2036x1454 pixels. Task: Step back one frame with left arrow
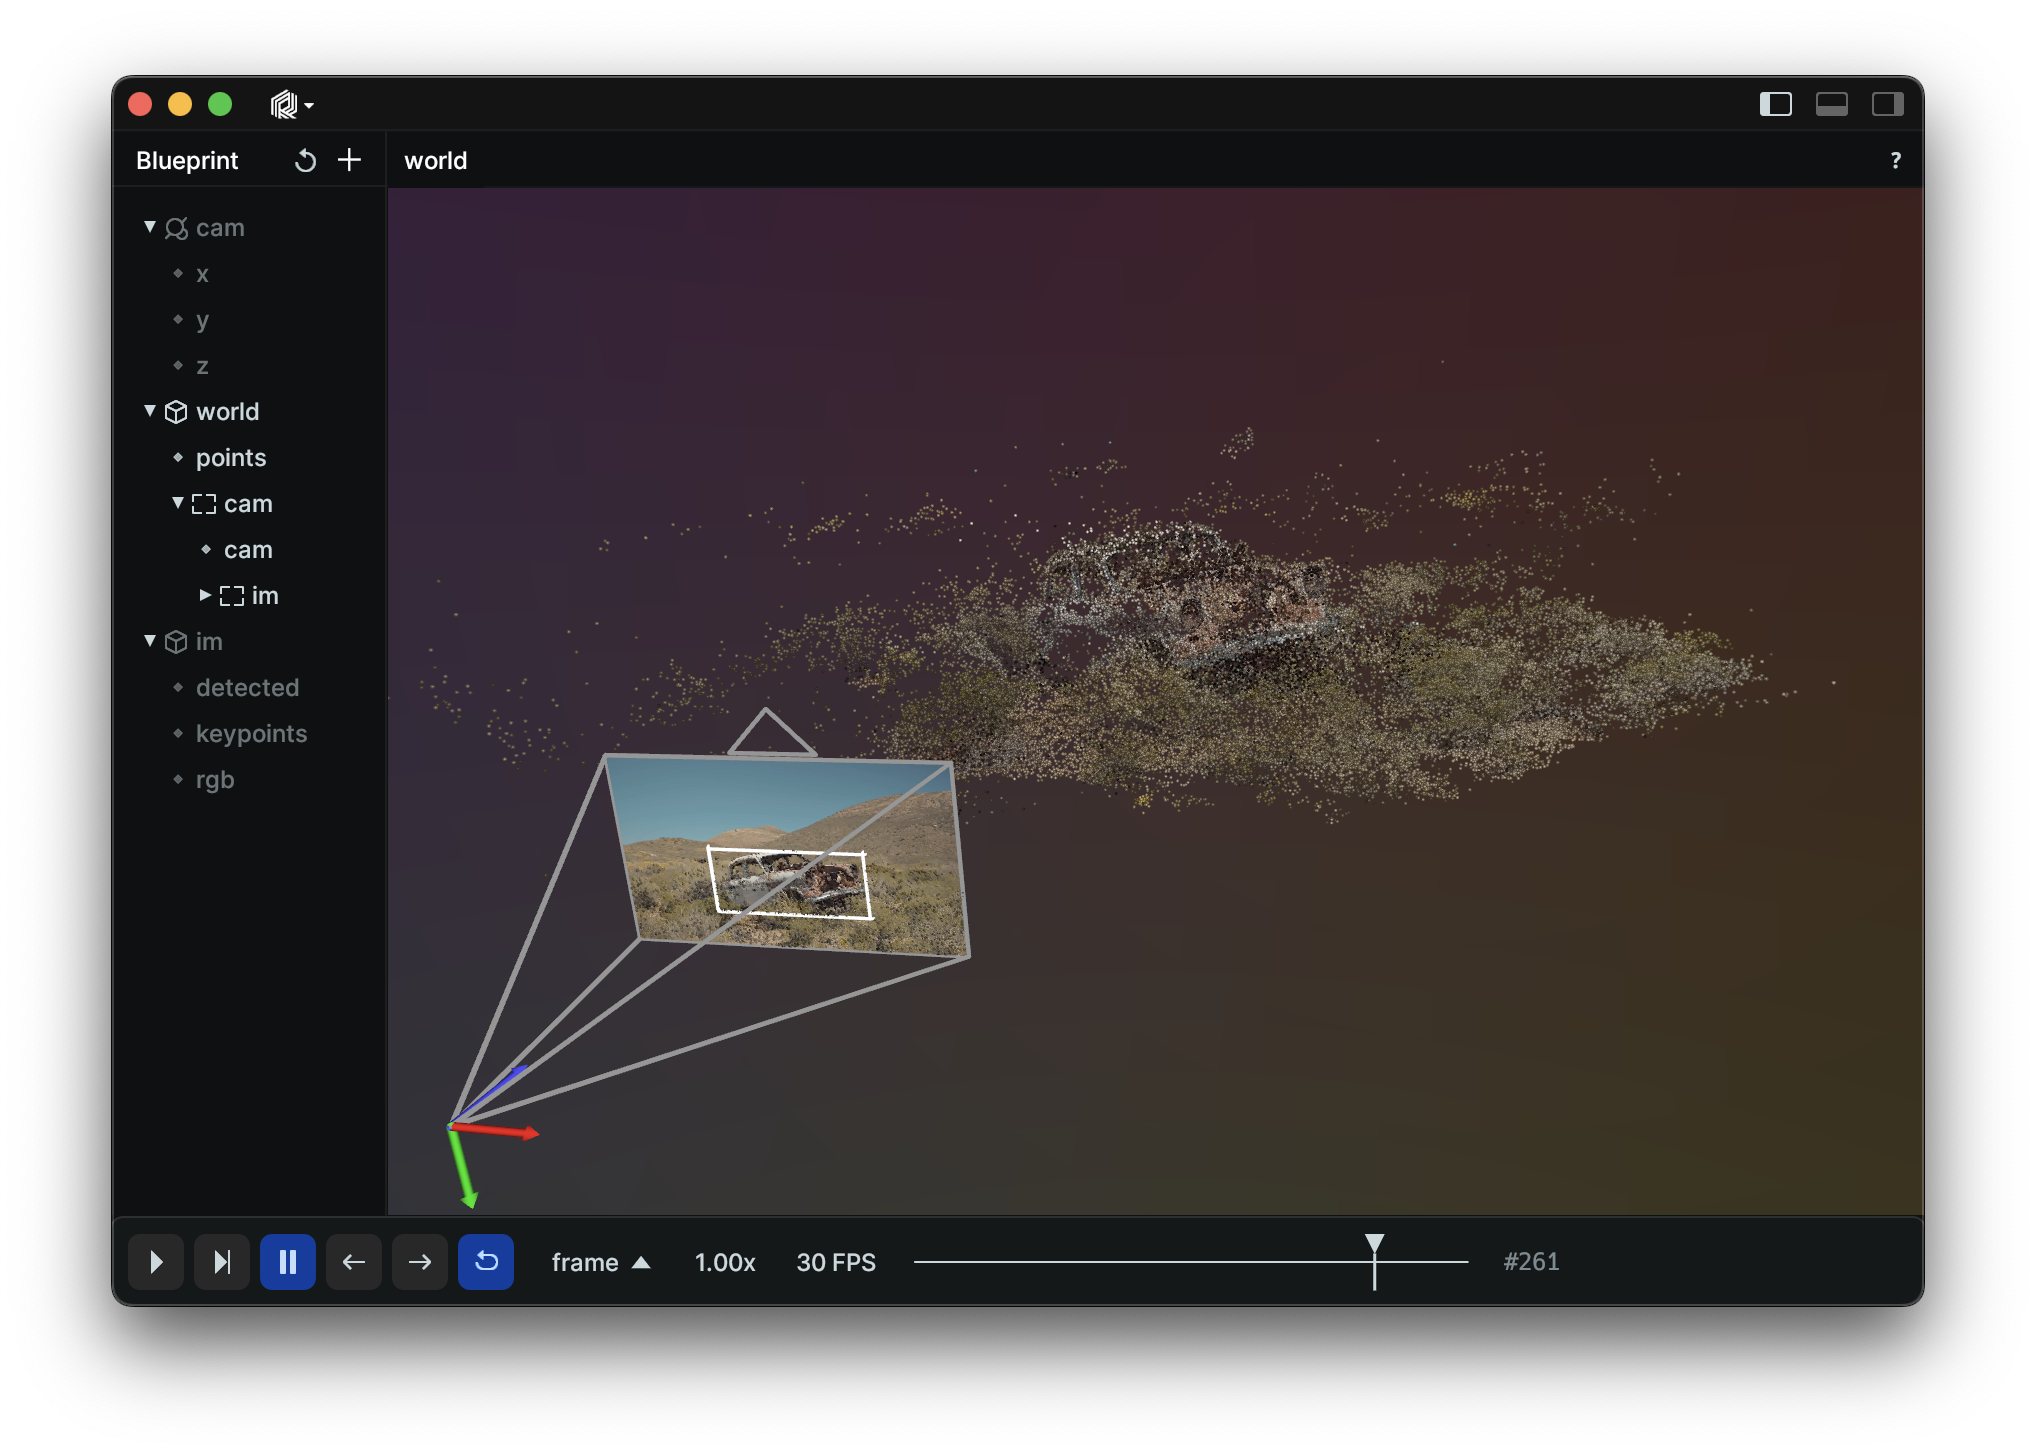(354, 1262)
